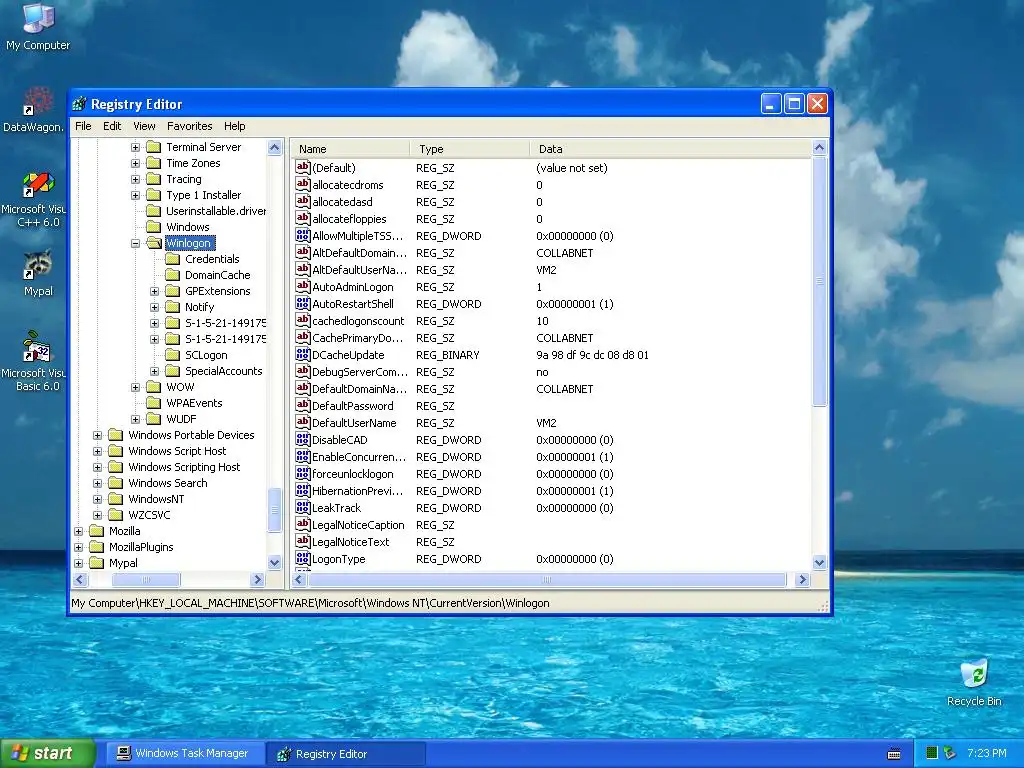The height and width of the screenshot is (768, 1024).
Task: Select the allocatefloppies value name
Action: (x=349, y=219)
